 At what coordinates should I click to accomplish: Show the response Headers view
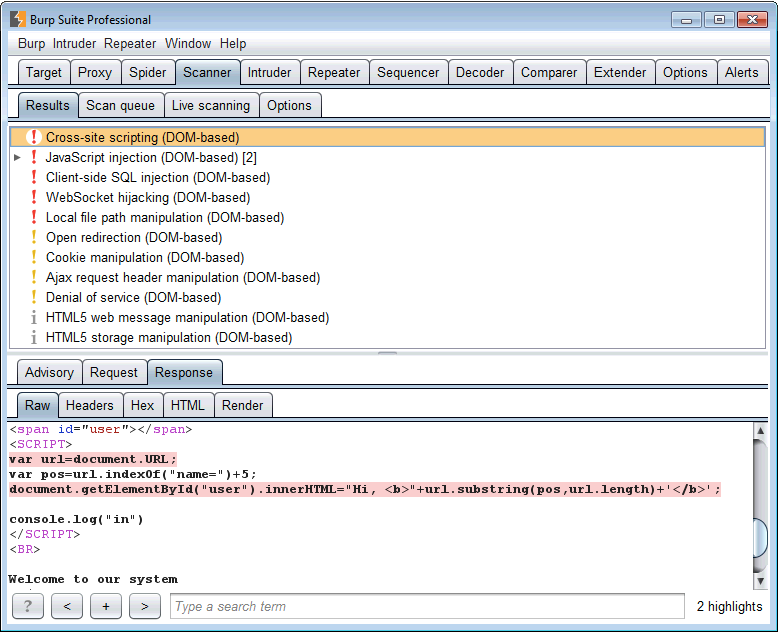[x=90, y=405]
